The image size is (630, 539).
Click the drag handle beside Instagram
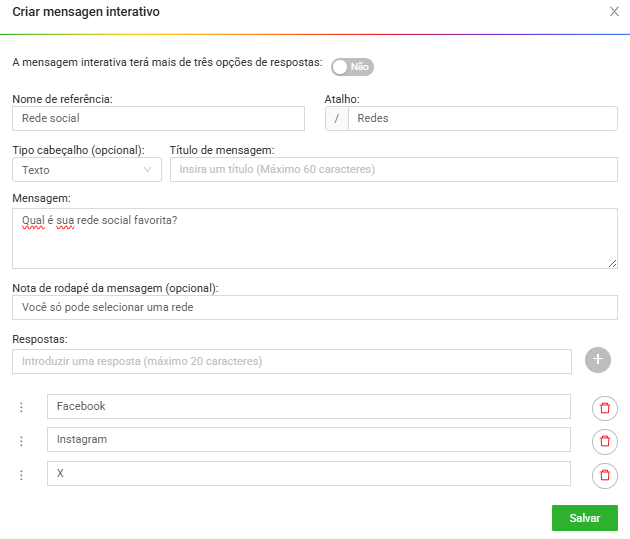point(21,441)
